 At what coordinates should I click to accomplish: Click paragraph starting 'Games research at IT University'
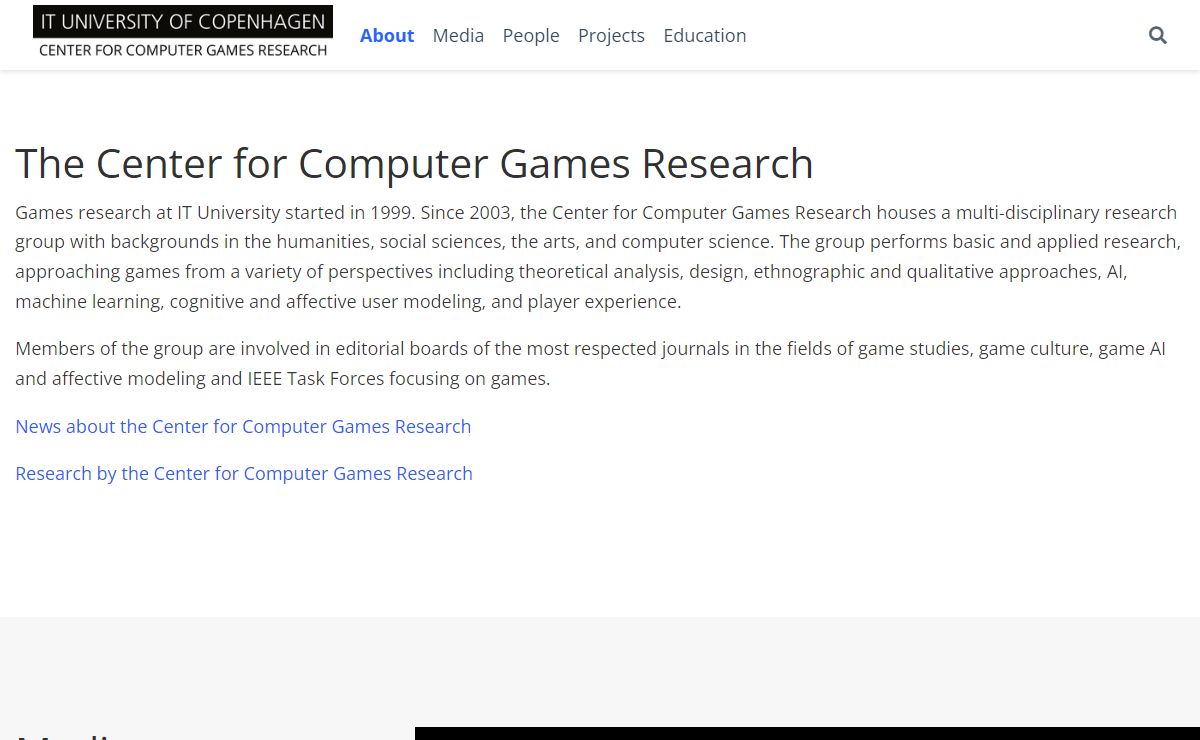click(598, 257)
